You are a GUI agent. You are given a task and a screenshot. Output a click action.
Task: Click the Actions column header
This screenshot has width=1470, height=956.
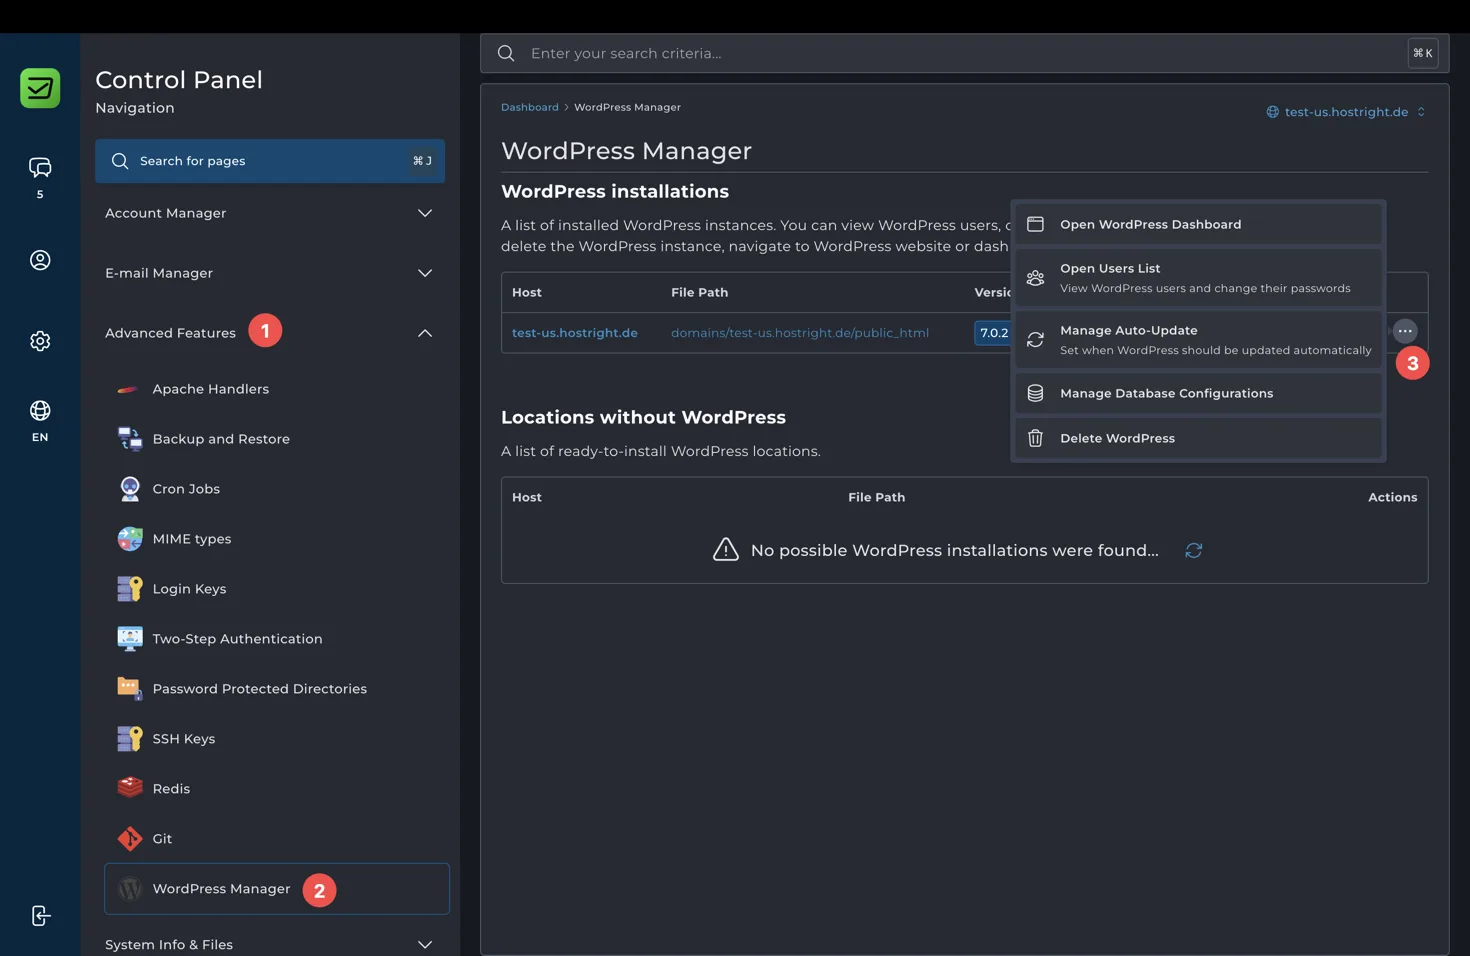1393,497
